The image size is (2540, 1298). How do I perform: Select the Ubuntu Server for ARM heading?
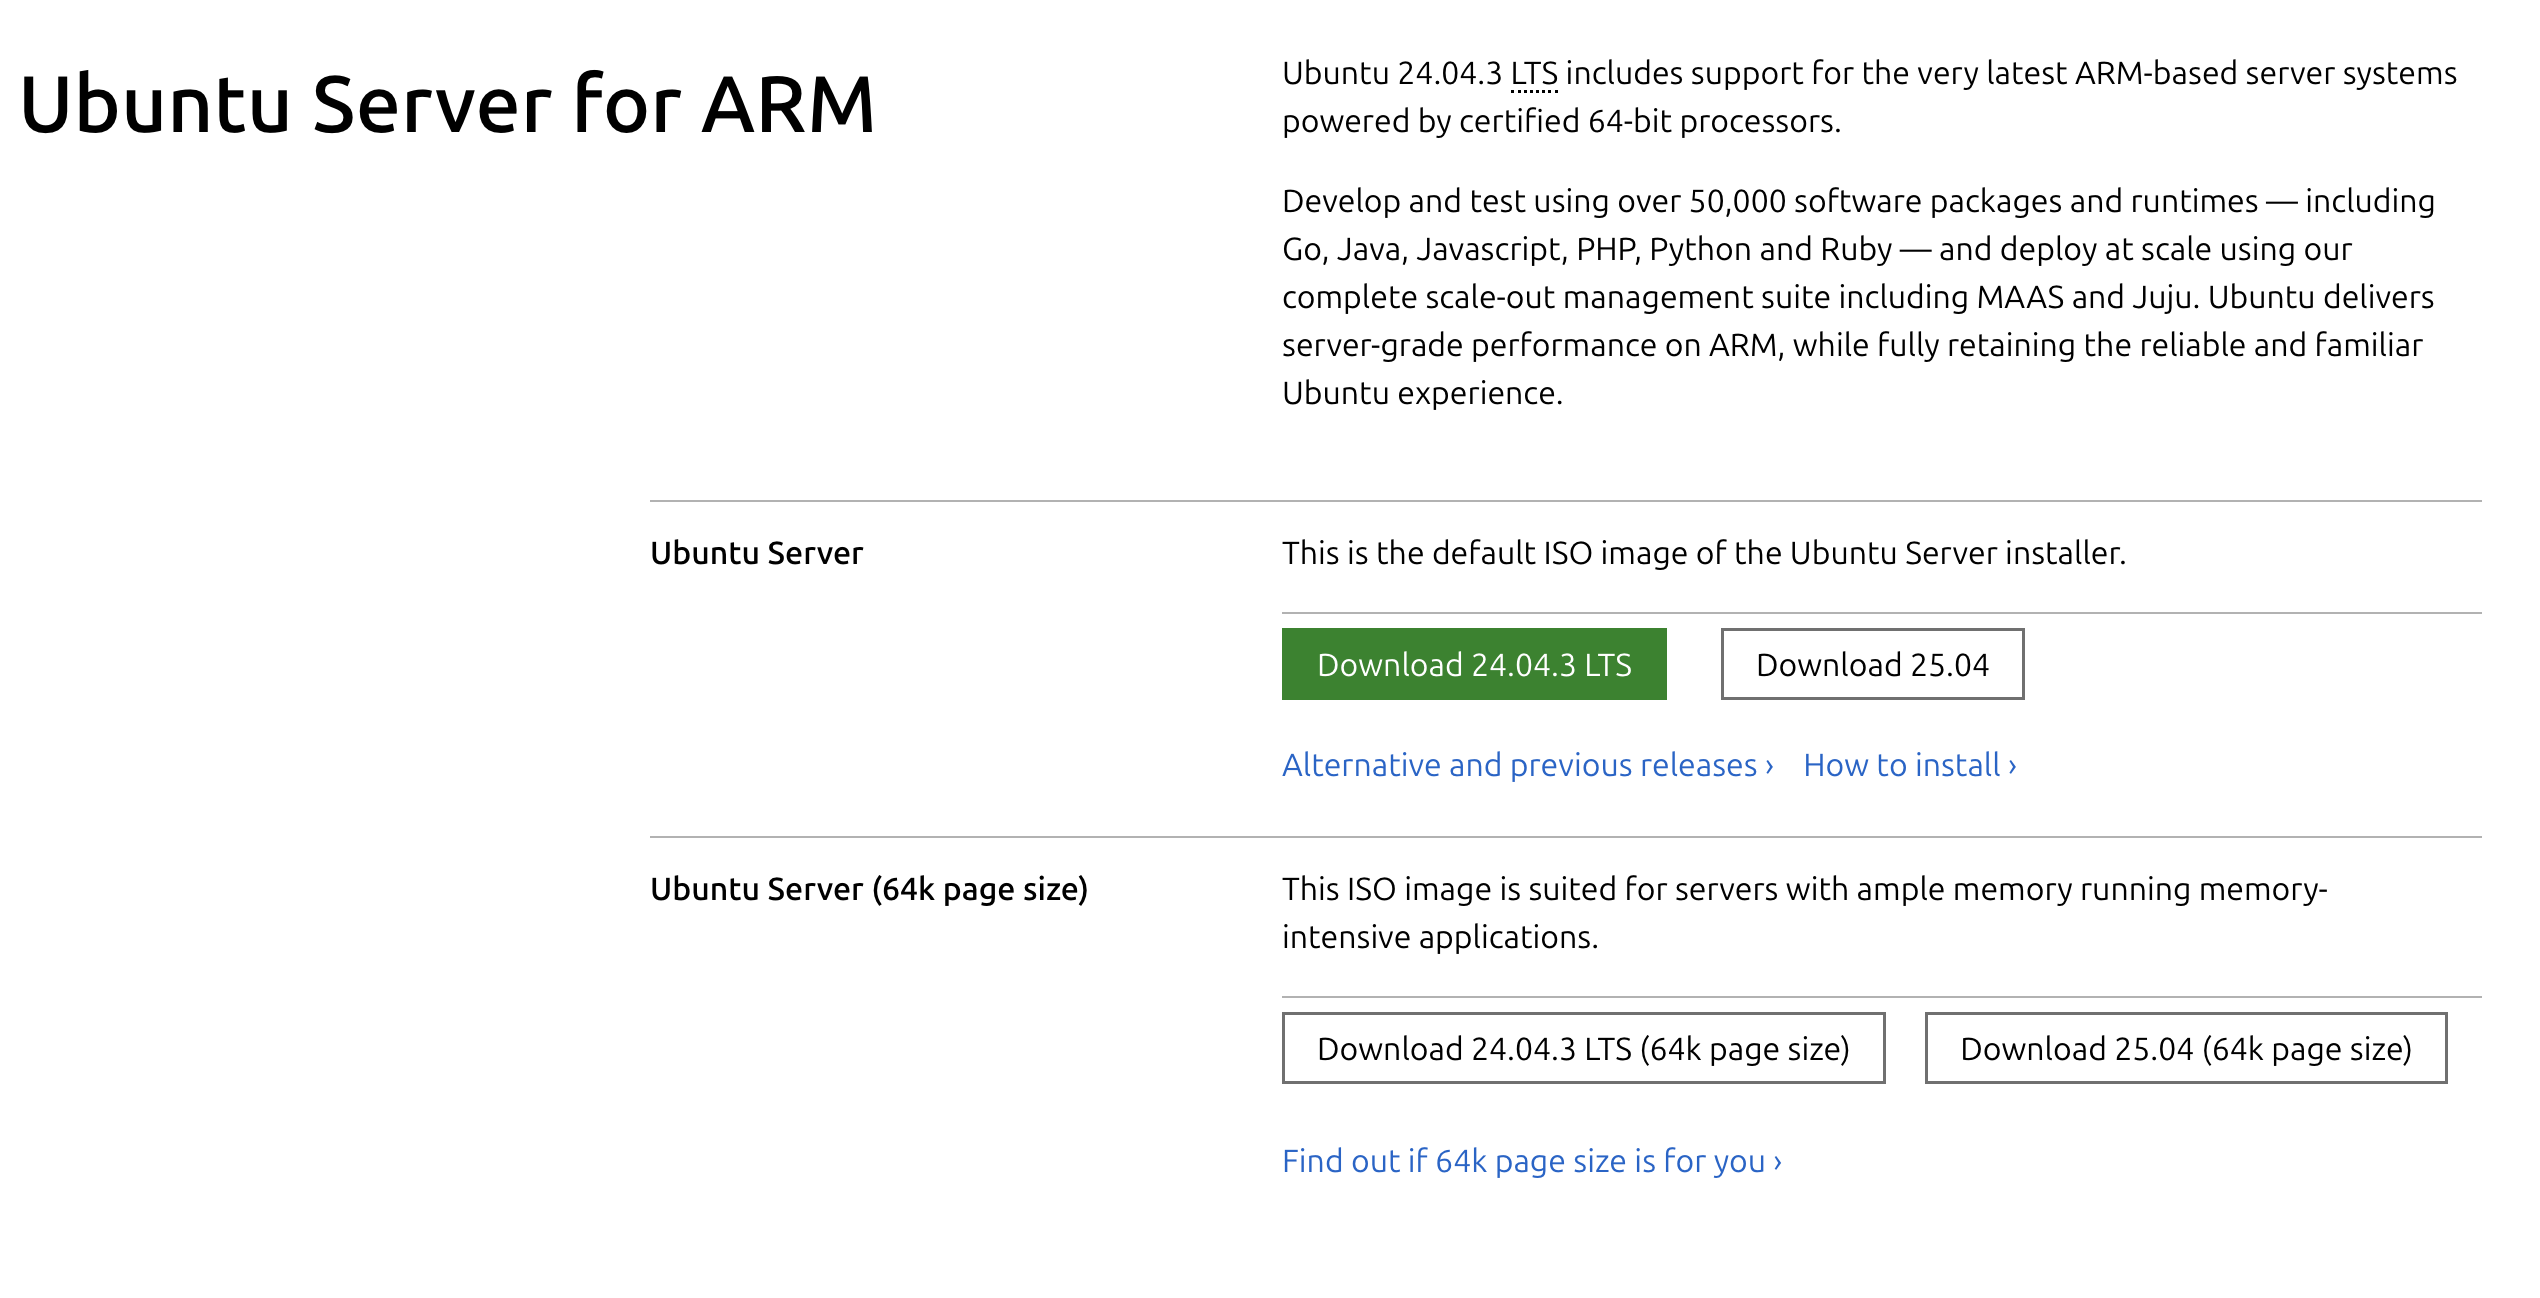click(x=447, y=104)
